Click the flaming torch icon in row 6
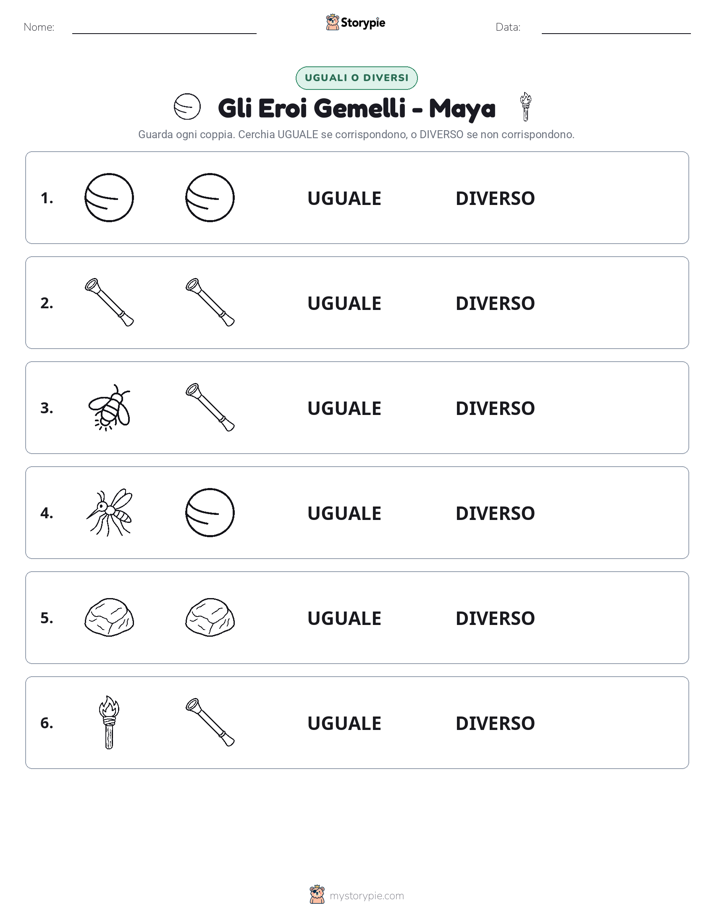This screenshot has width=714, height=924. pyautogui.click(x=109, y=722)
